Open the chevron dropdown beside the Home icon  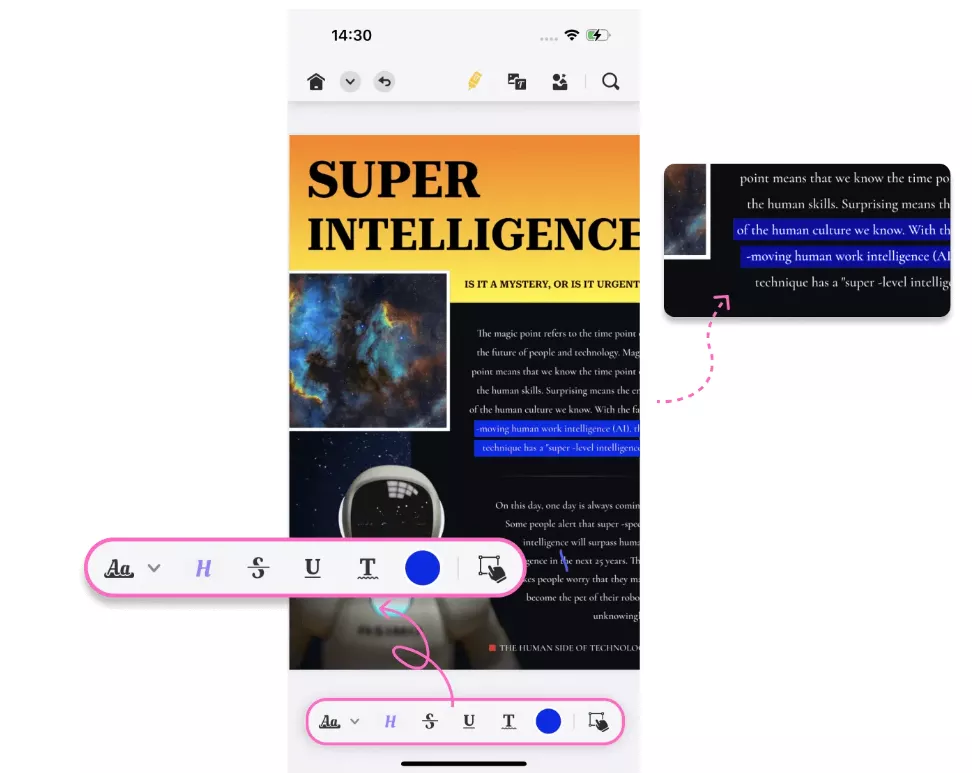pyautogui.click(x=350, y=81)
